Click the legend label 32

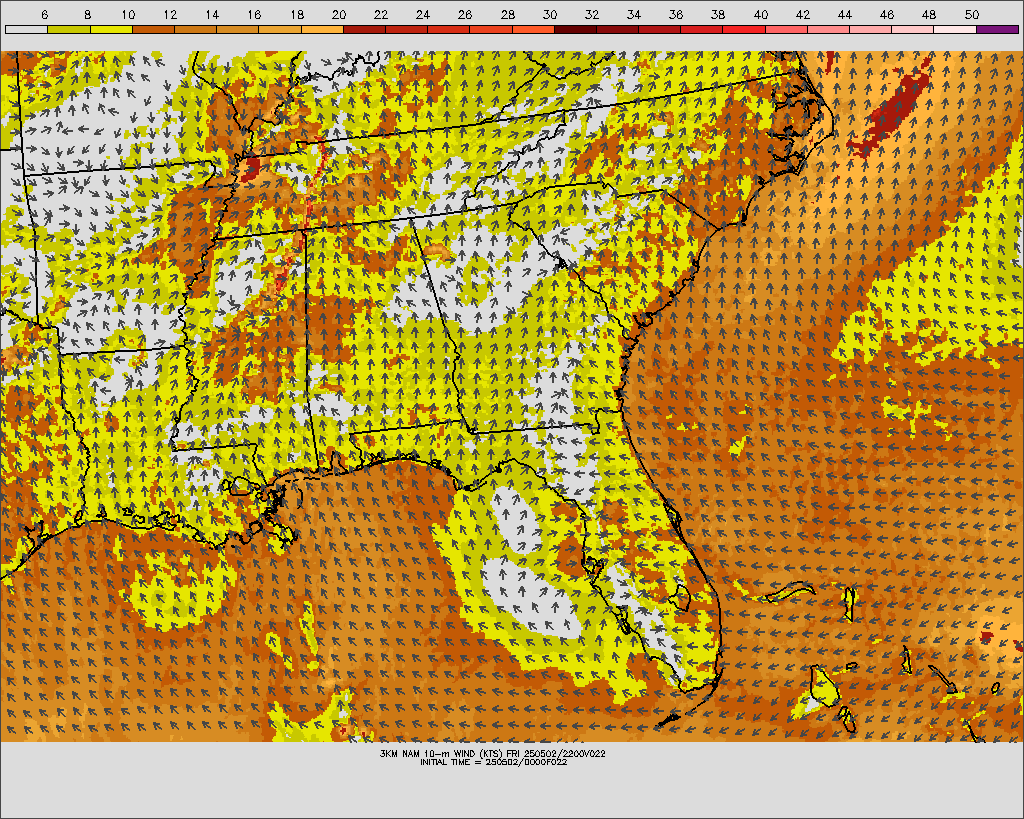[x=592, y=14]
